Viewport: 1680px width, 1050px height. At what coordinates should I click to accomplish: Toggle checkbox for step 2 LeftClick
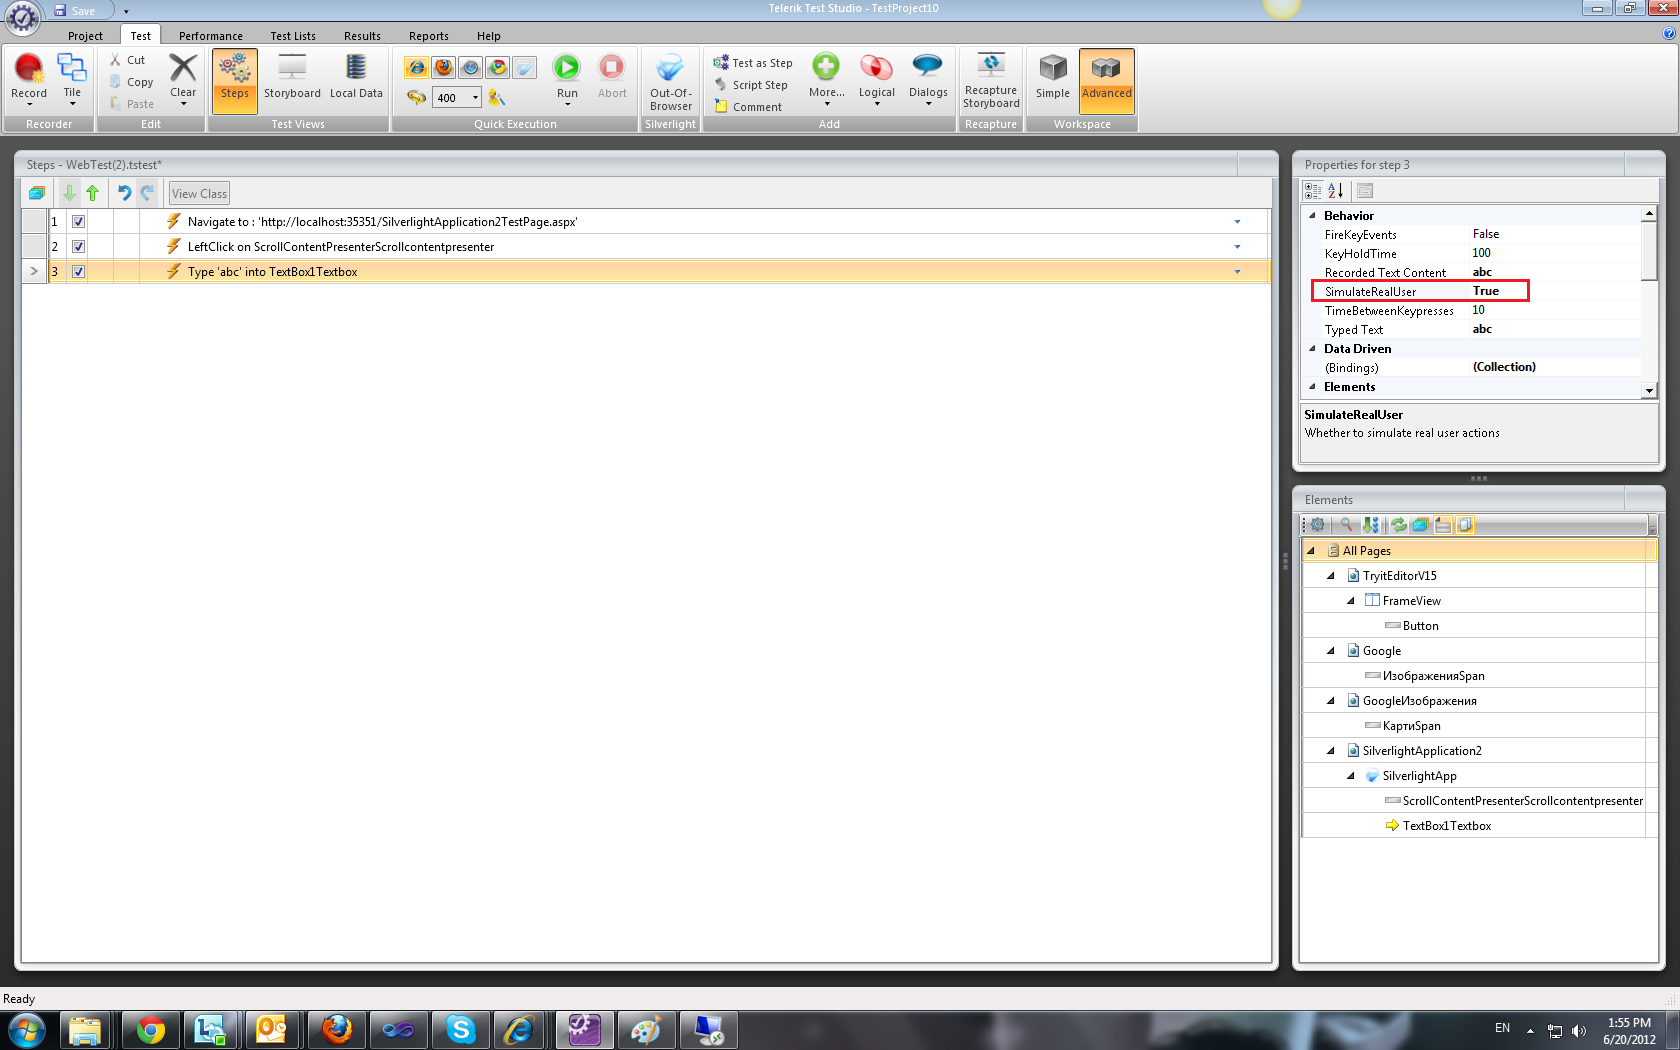point(78,247)
